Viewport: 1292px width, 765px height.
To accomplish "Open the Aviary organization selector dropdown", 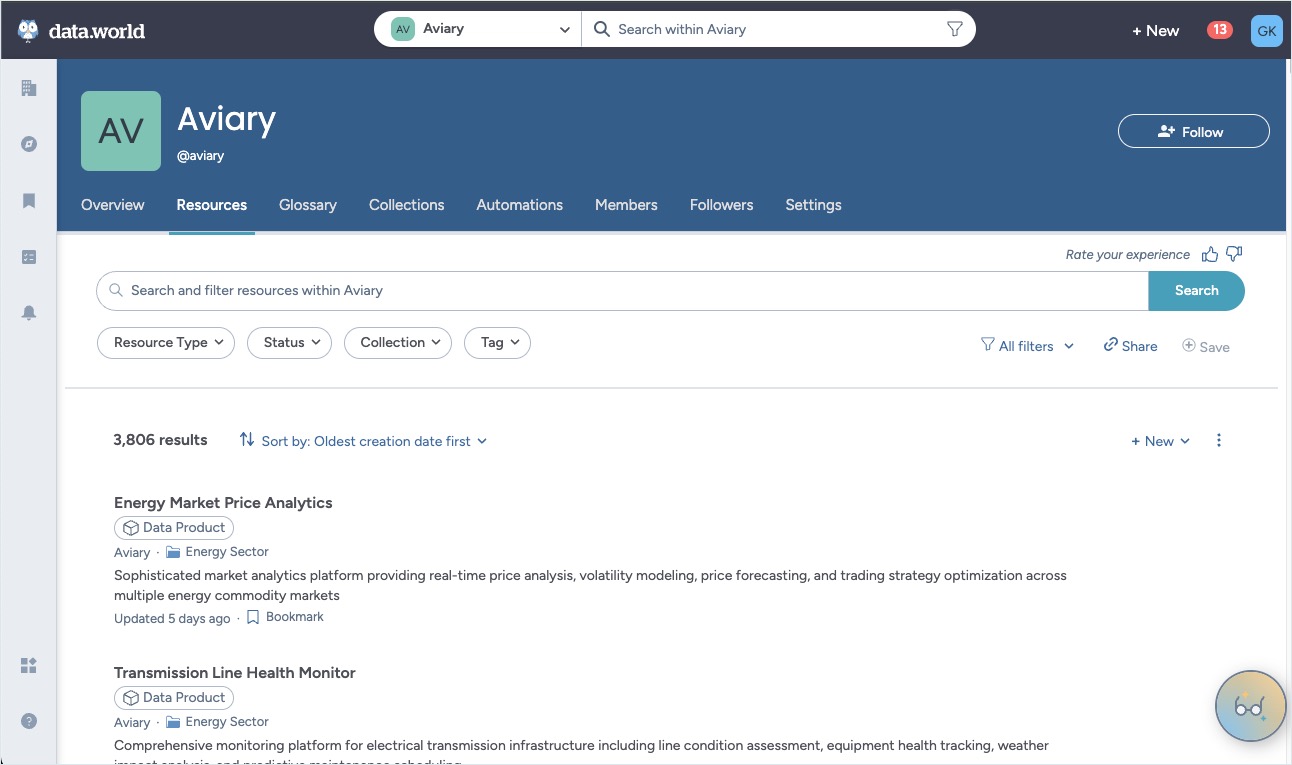I will pyautogui.click(x=479, y=29).
